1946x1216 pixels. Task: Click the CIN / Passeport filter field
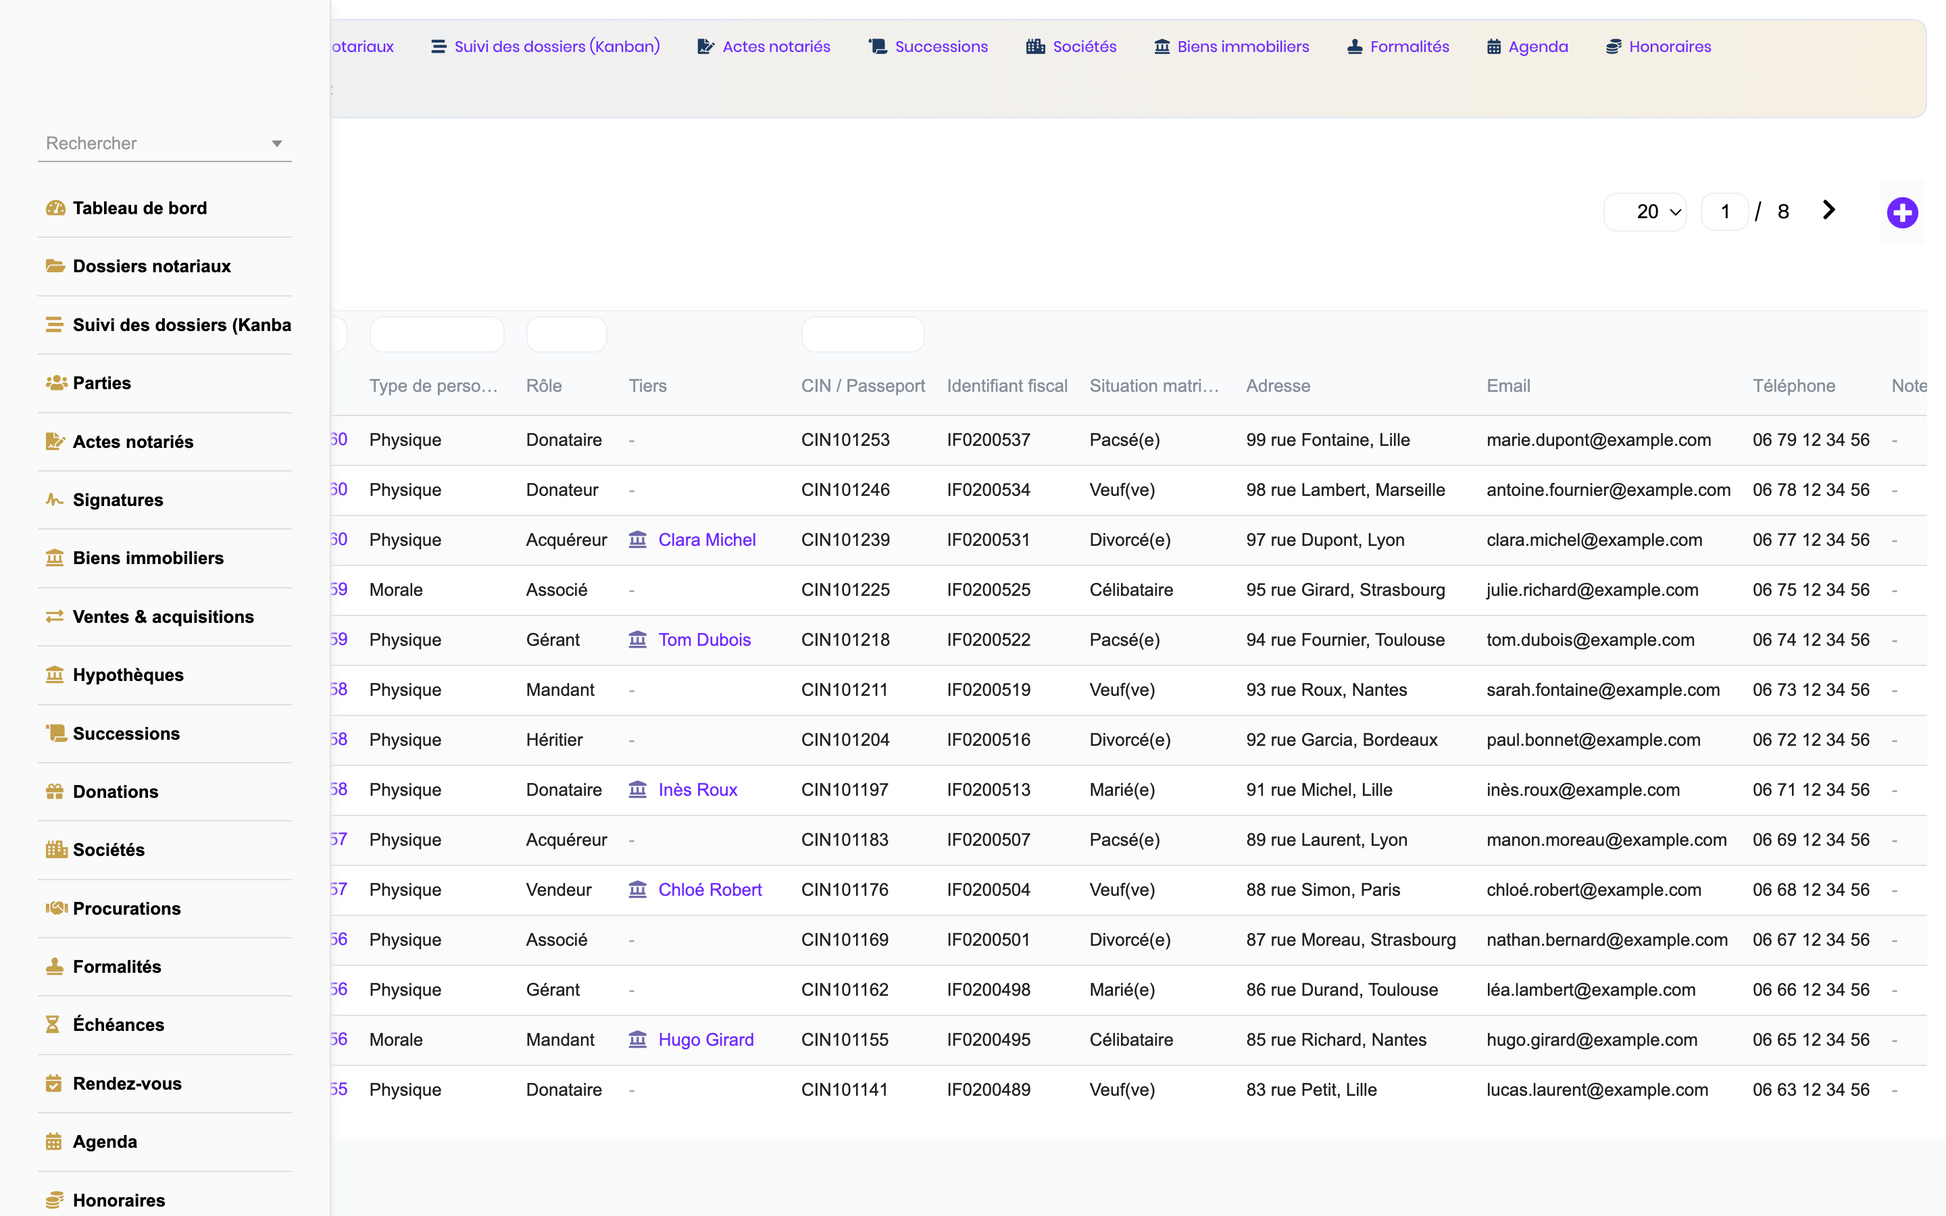point(863,335)
